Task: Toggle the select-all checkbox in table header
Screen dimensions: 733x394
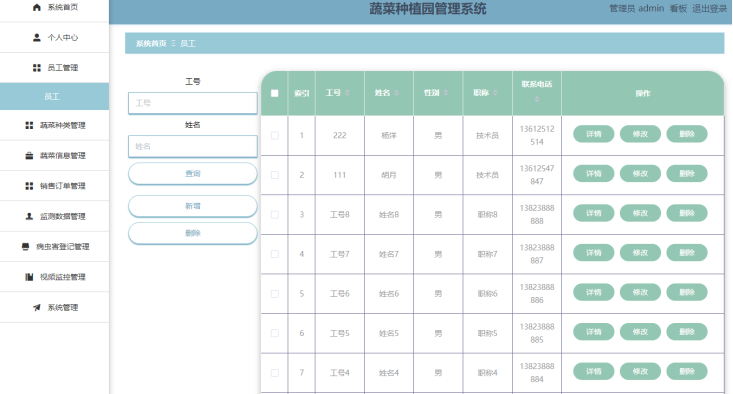Action: tap(275, 93)
